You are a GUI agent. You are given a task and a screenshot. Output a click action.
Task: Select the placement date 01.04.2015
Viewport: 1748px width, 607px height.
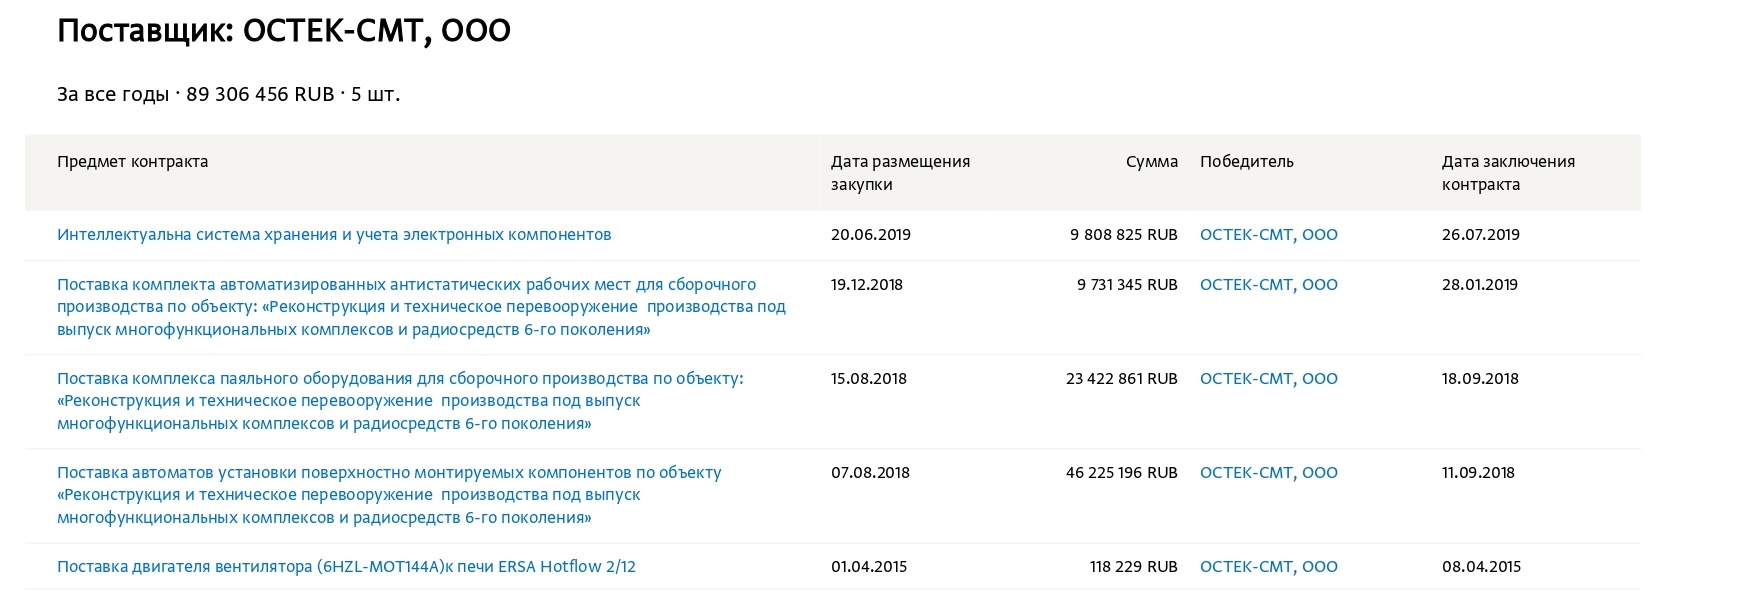pyautogui.click(x=869, y=567)
